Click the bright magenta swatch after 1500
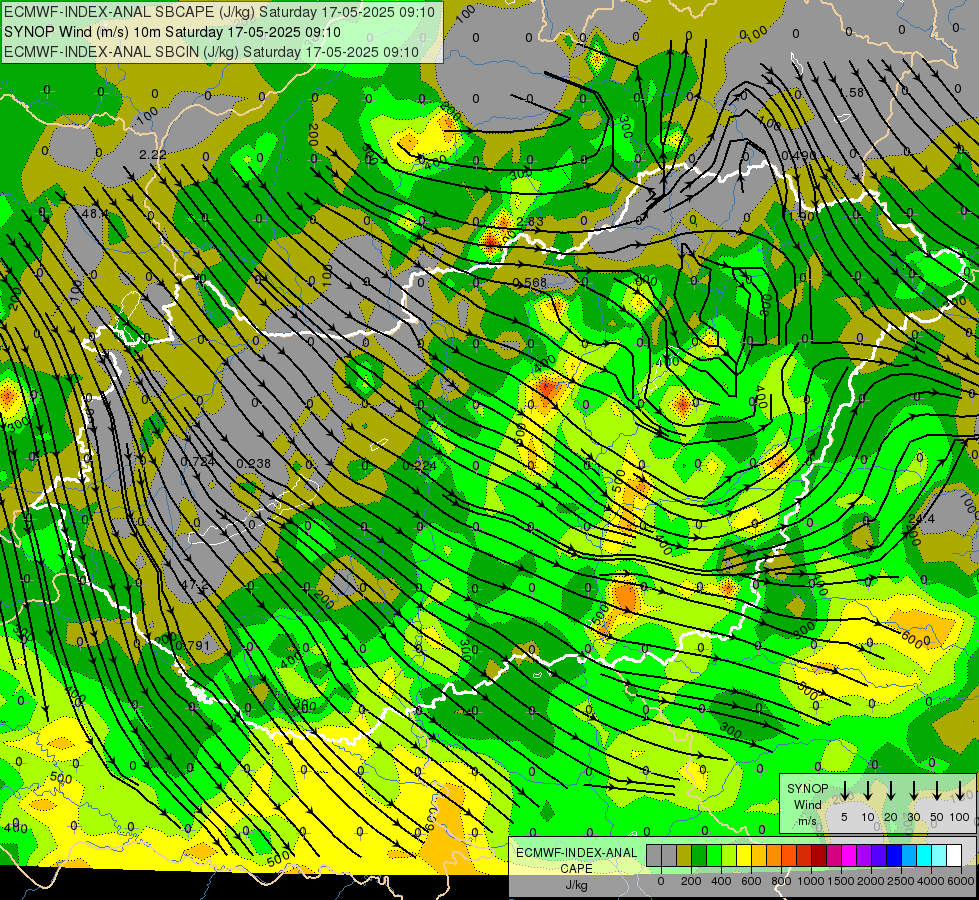Screen dimensions: 979x900 tap(849, 855)
